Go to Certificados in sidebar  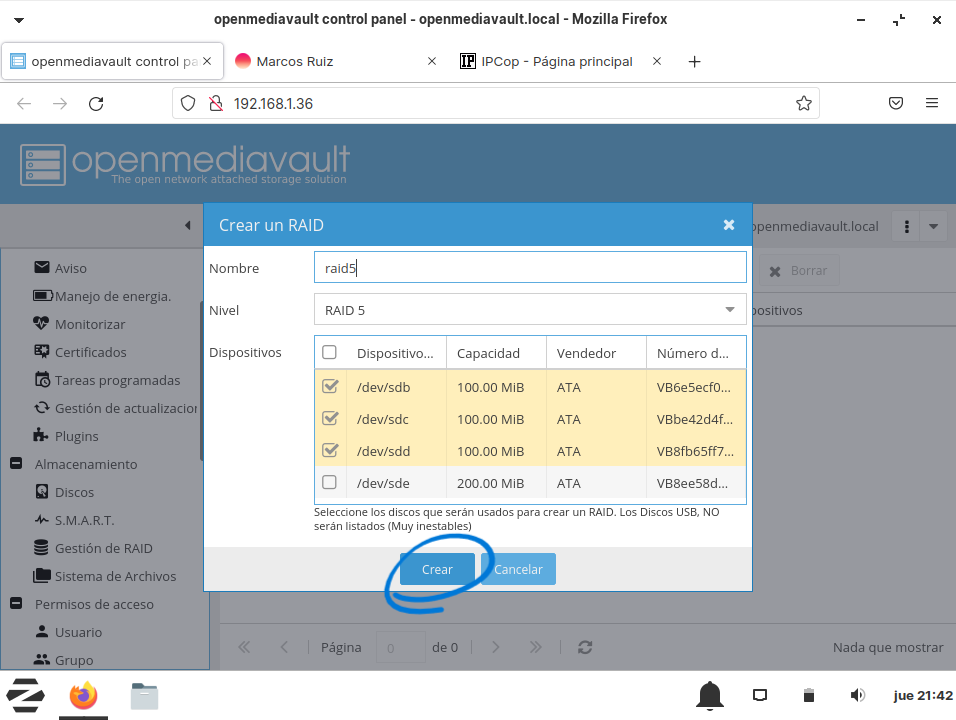click(x=90, y=352)
